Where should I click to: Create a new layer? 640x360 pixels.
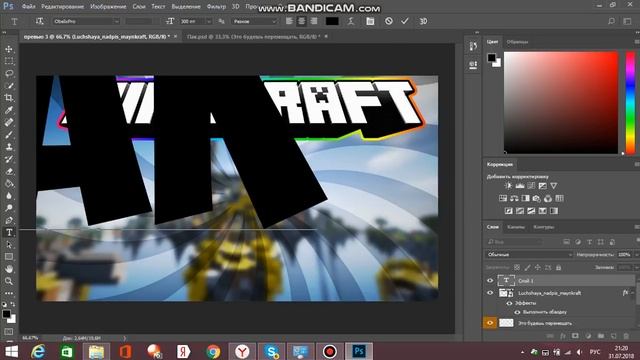click(613, 336)
